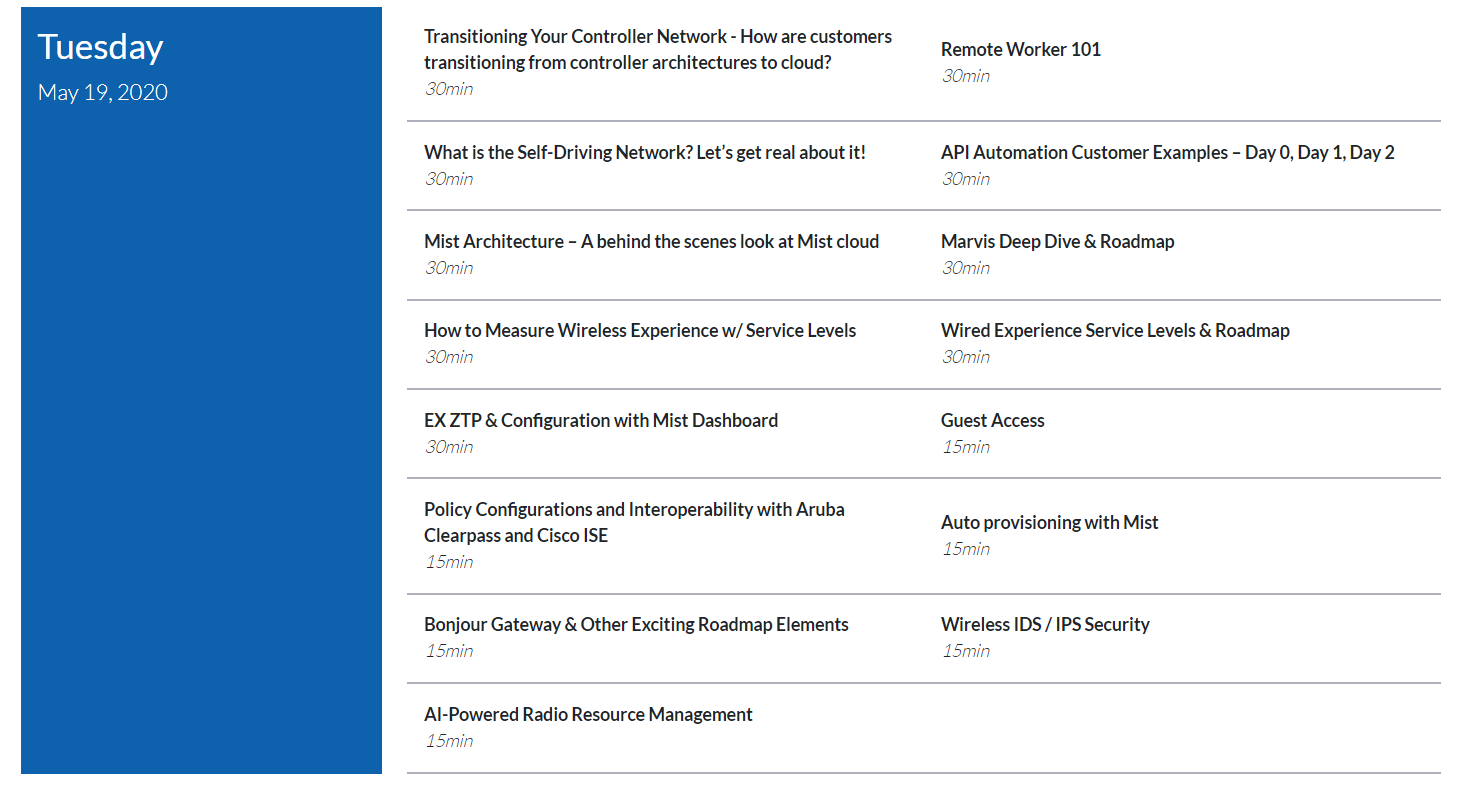Click the Guest Access session title
The height and width of the screenshot is (790, 1461).
coord(992,420)
